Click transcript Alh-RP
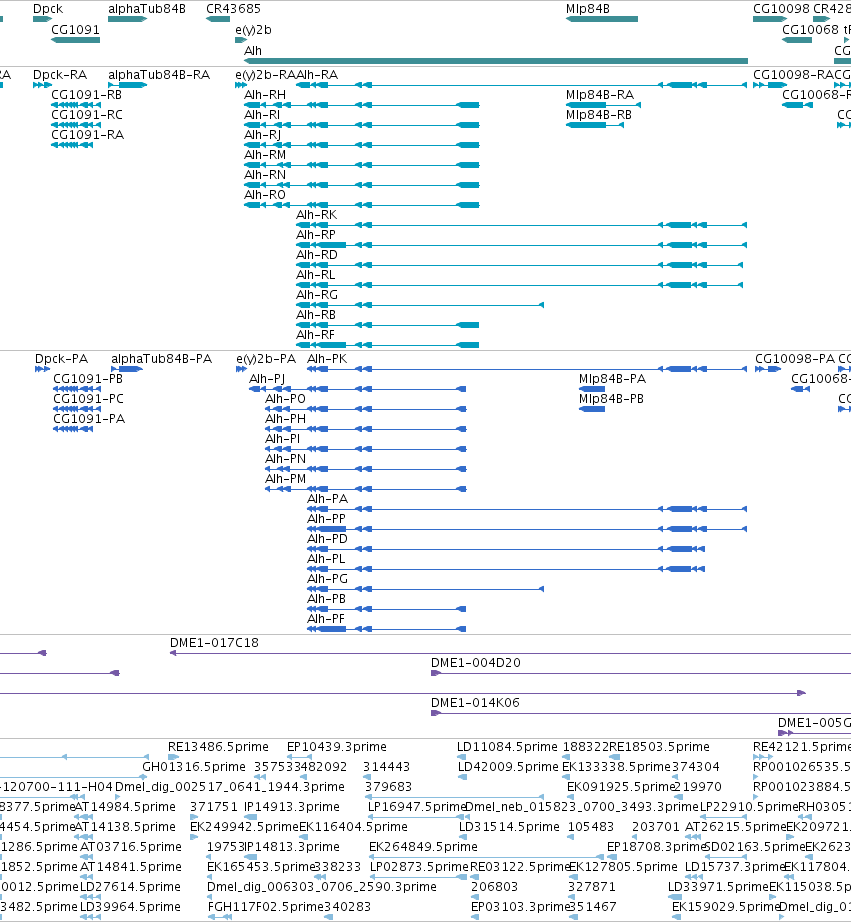The height and width of the screenshot is (922, 851). point(522,245)
